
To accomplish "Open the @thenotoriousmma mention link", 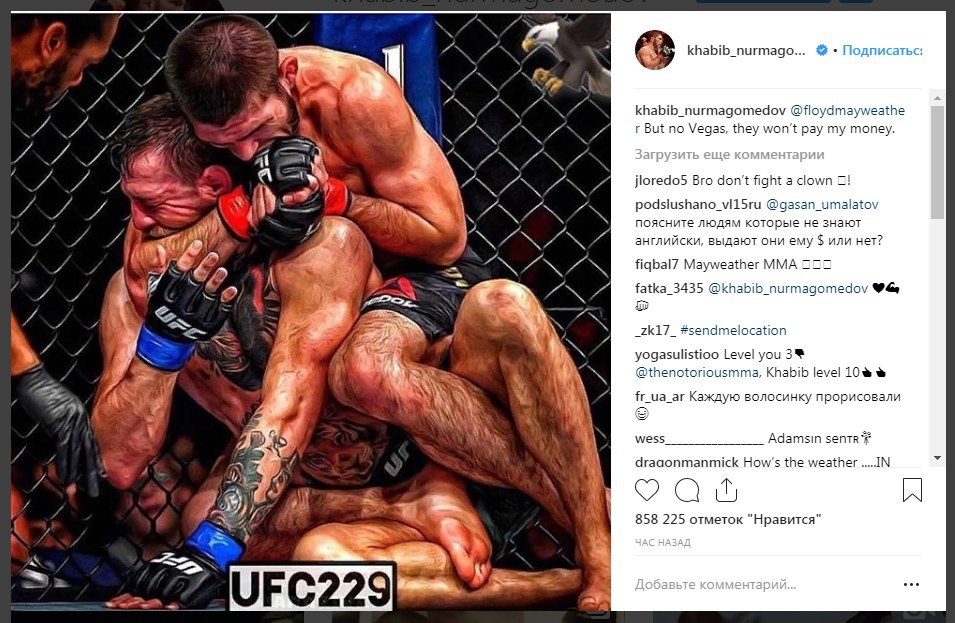I will (x=697, y=372).
